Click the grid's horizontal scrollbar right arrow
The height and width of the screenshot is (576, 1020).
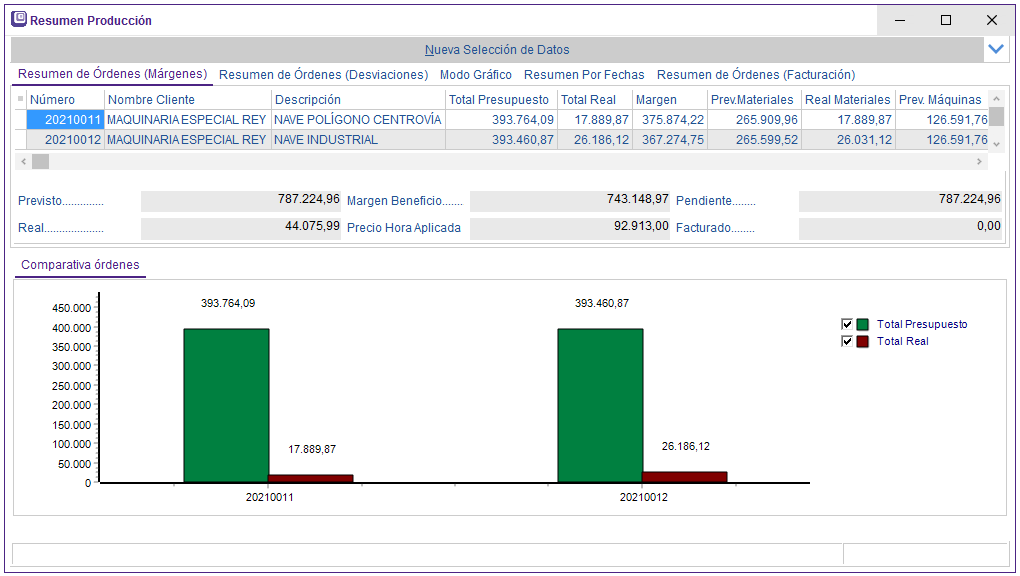tap(980, 161)
